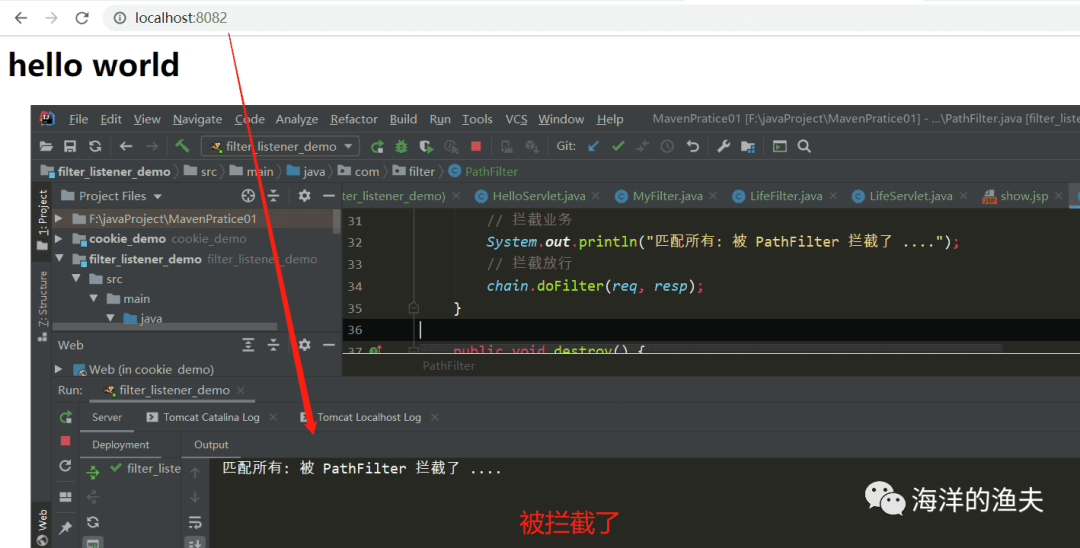The height and width of the screenshot is (548, 1080).
Task: Click the Run with Coverage icon
Action: 426,146
